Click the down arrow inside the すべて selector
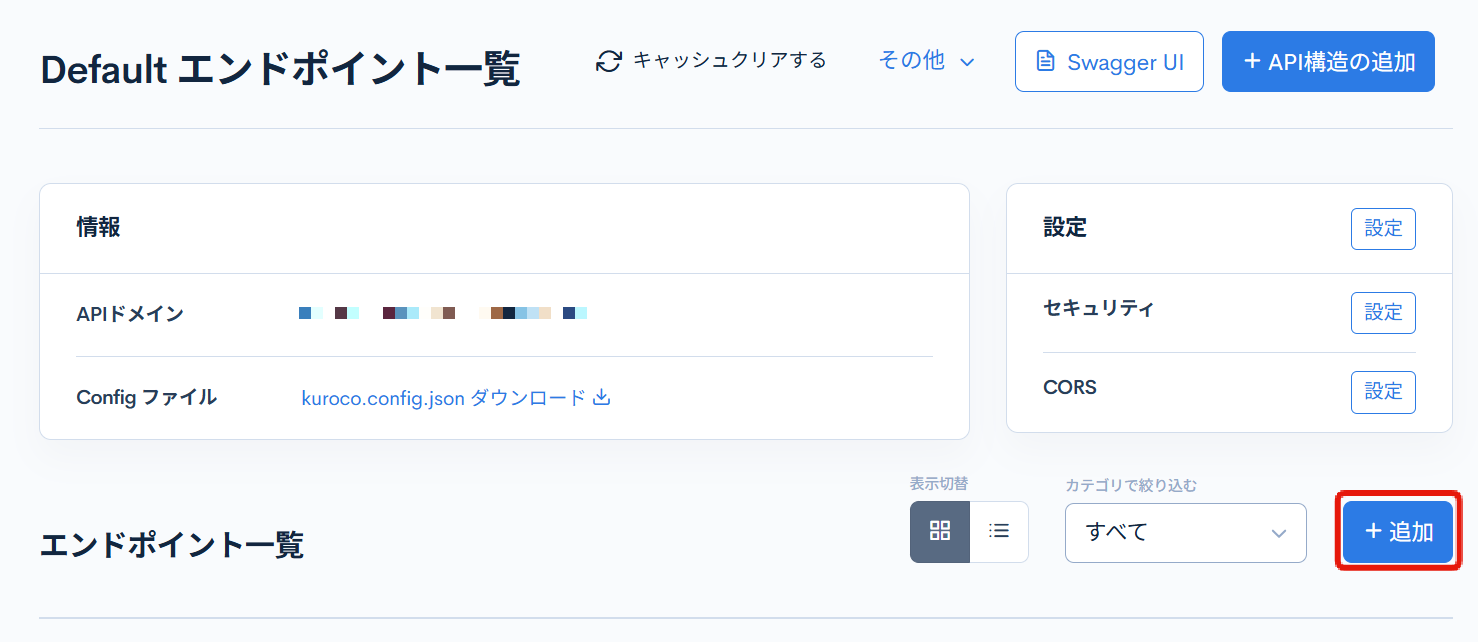Screen dimensions: 1478x642 tap(1279, 533)
